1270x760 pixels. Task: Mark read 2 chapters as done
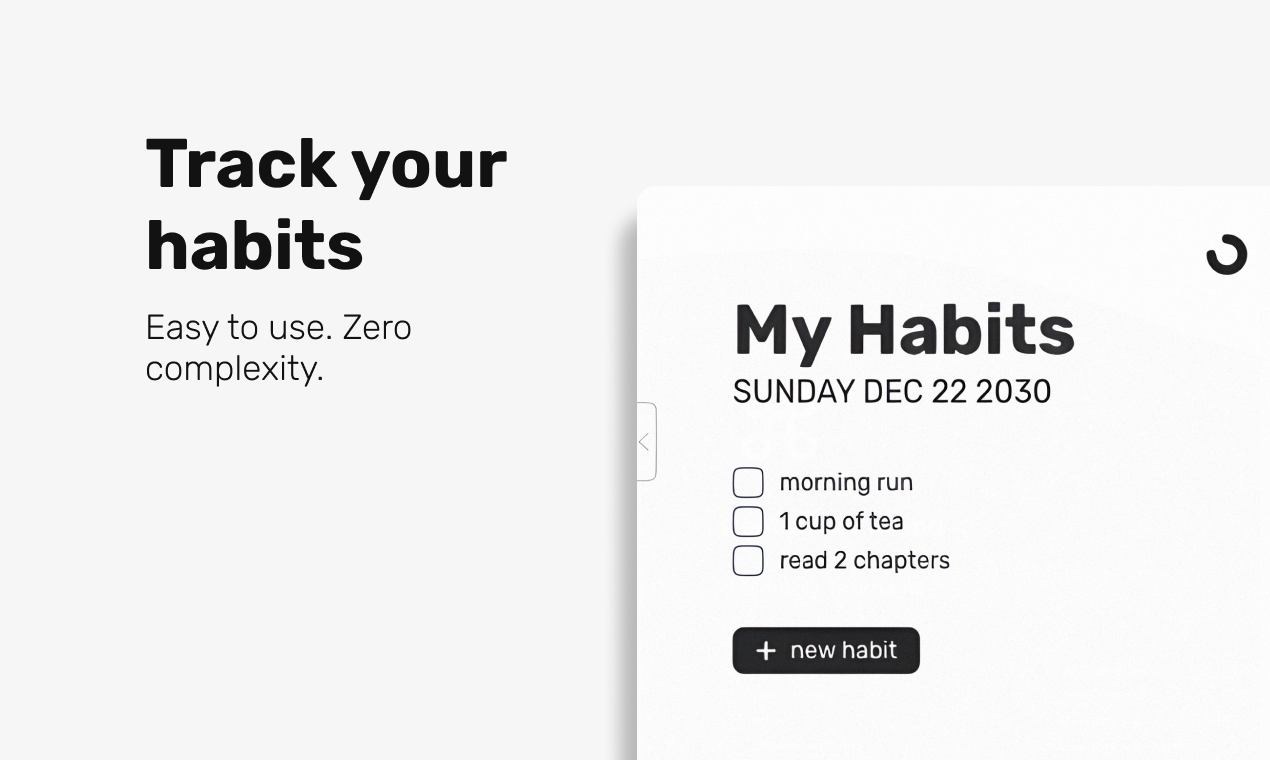click(748, 560)
